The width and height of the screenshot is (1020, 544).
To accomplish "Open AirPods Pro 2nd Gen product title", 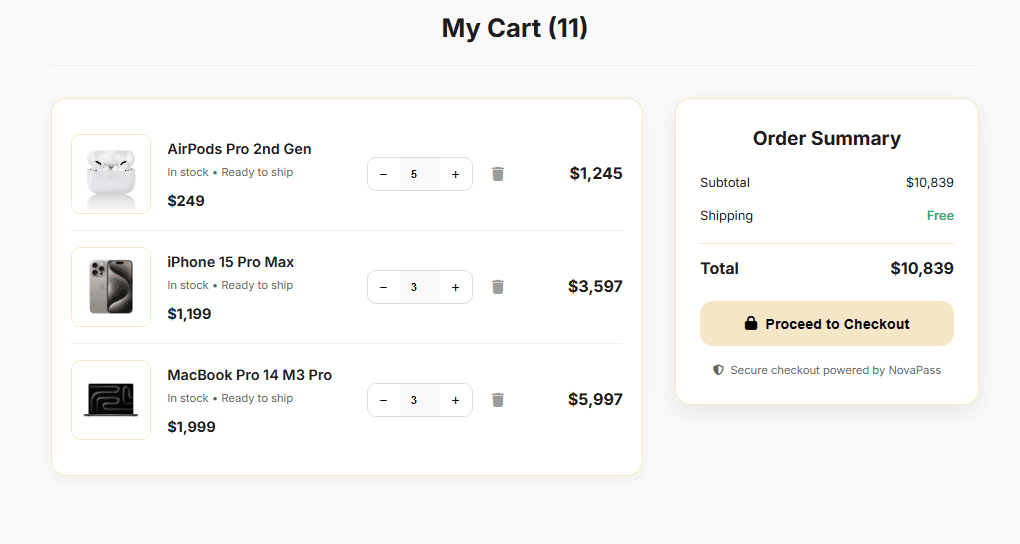I will pyautogui.click(x=239, y=149).
